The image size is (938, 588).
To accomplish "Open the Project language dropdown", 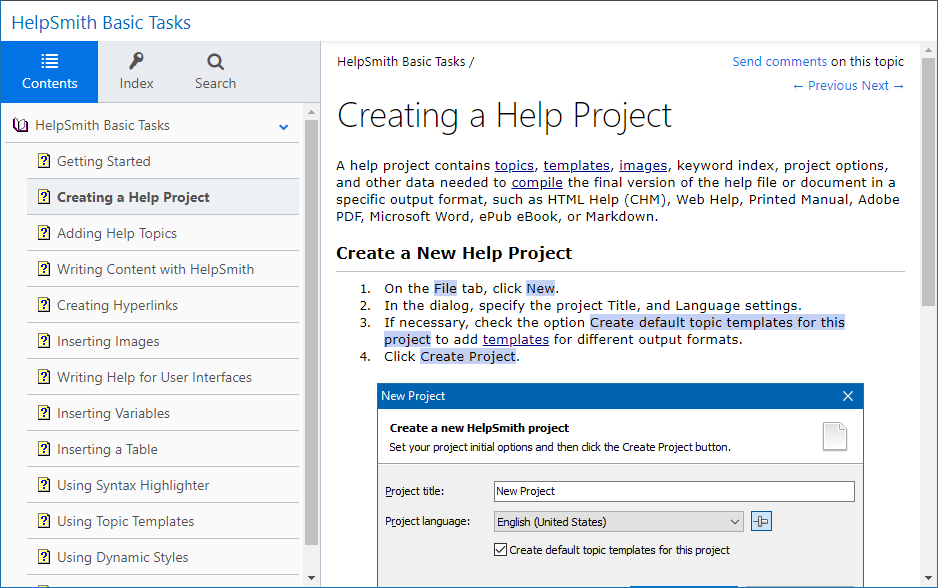I will (619, 522).
